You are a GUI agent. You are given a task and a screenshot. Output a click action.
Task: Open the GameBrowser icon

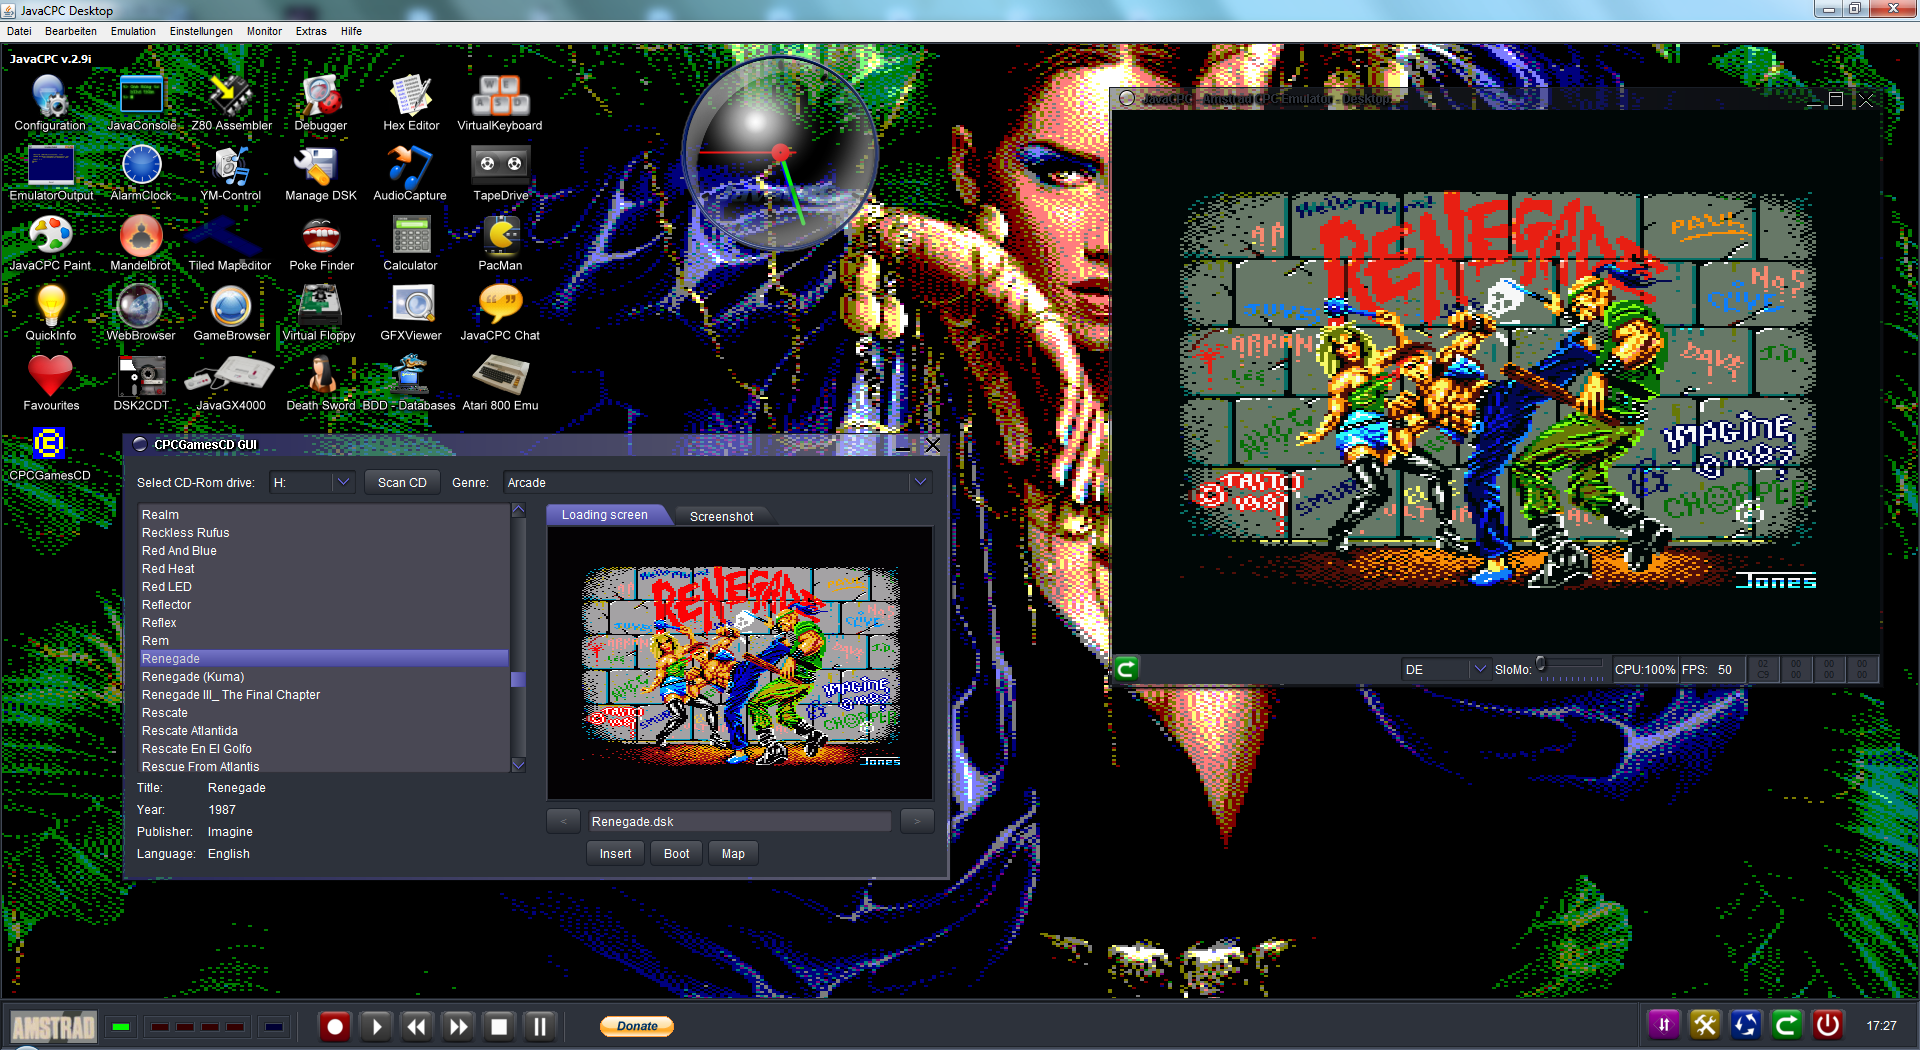coord(231,313)
